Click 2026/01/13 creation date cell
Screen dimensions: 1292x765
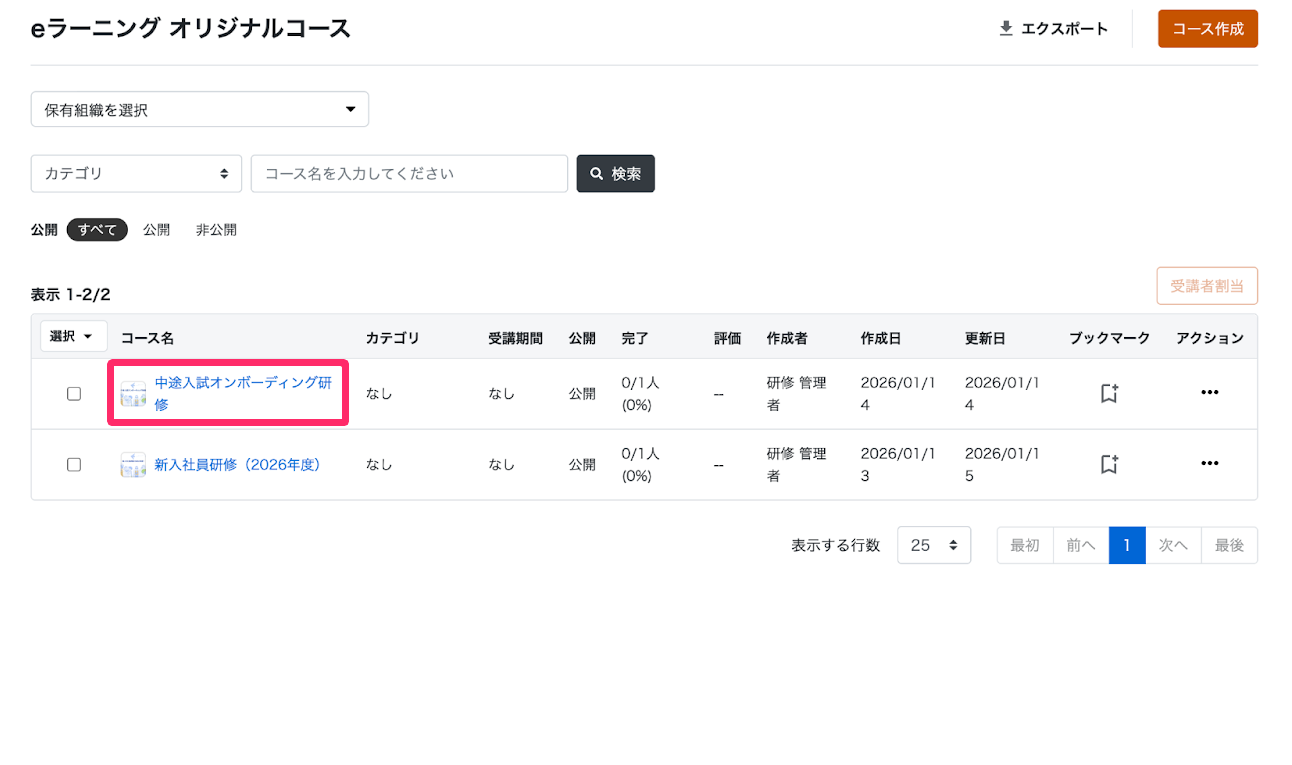898,464
